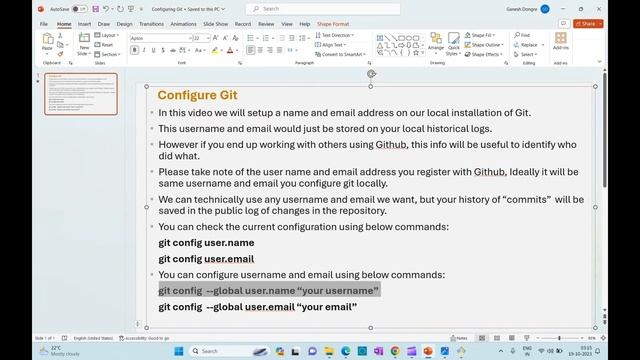Open the Text Direction dropdown
Viewport: 640px width, 360px height.
click(335, 36)
